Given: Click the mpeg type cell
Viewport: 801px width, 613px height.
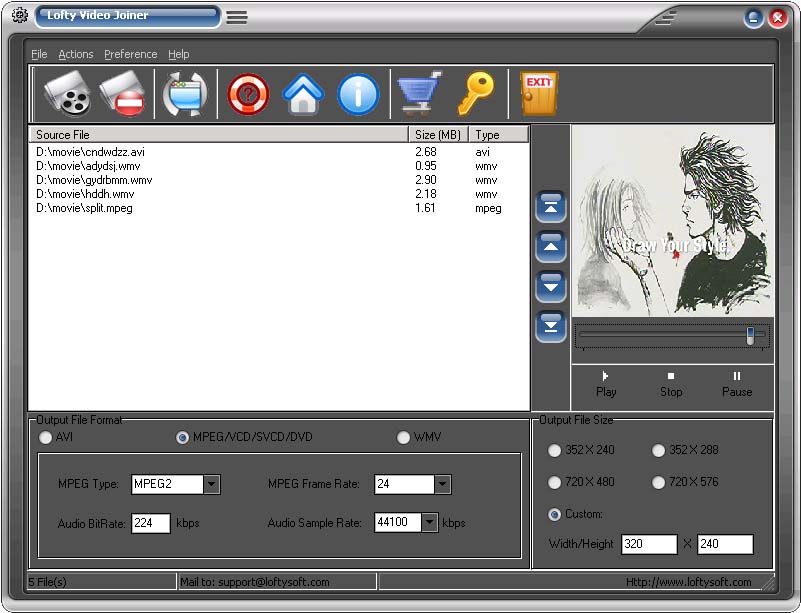Looking at the screenshot, I should 488,208.
